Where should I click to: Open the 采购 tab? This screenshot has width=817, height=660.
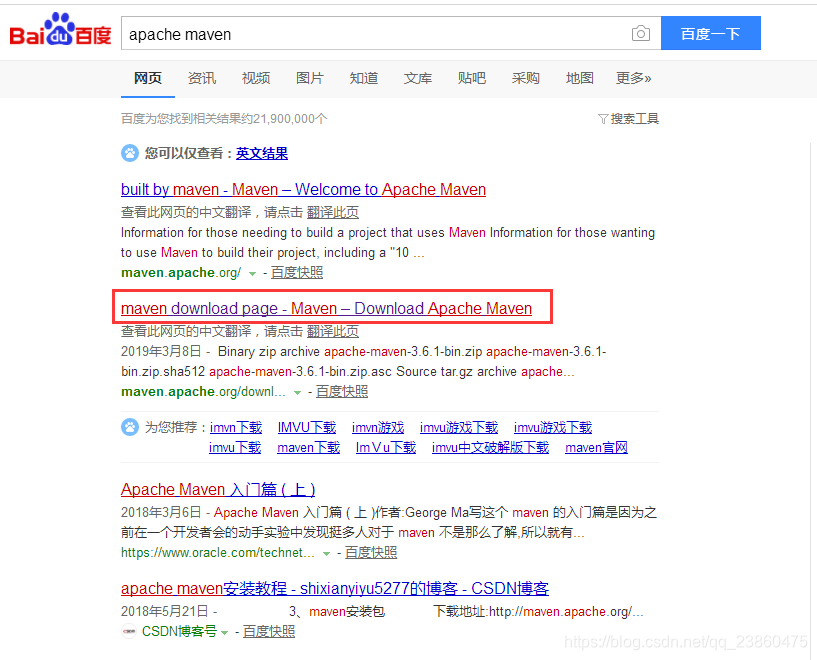526,78
